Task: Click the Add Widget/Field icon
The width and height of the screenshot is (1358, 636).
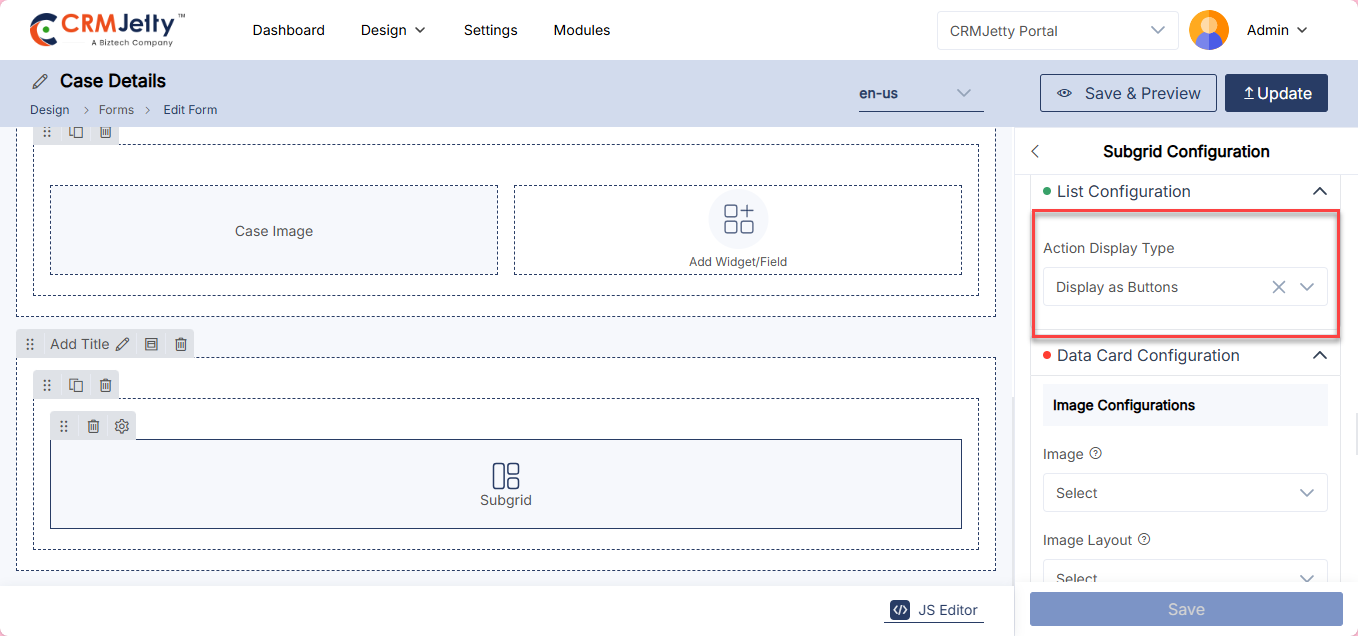Action: (x=738, y=219)
